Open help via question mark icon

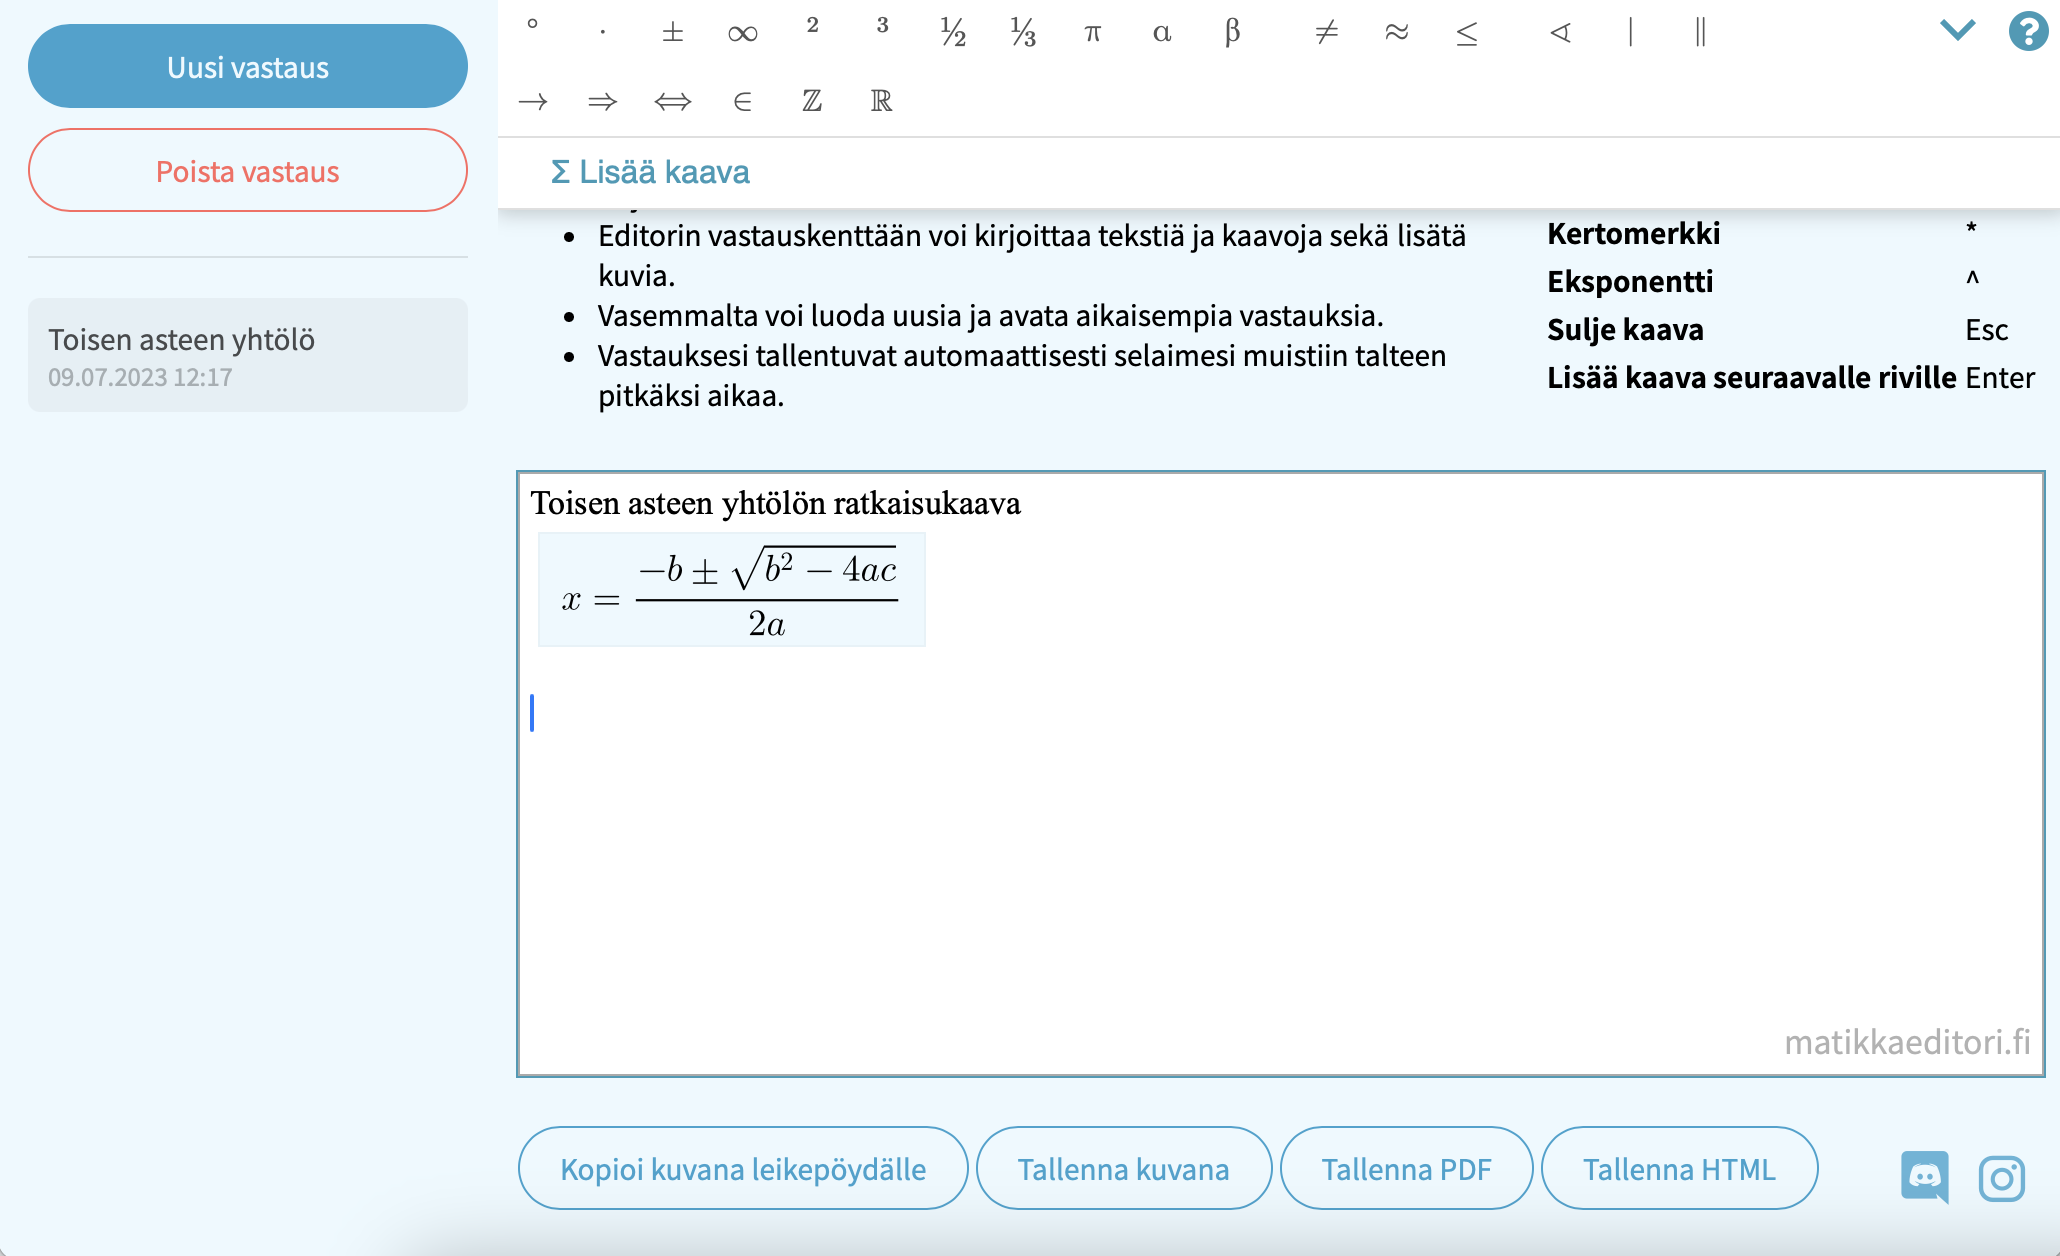click(x=2027, y=31)
